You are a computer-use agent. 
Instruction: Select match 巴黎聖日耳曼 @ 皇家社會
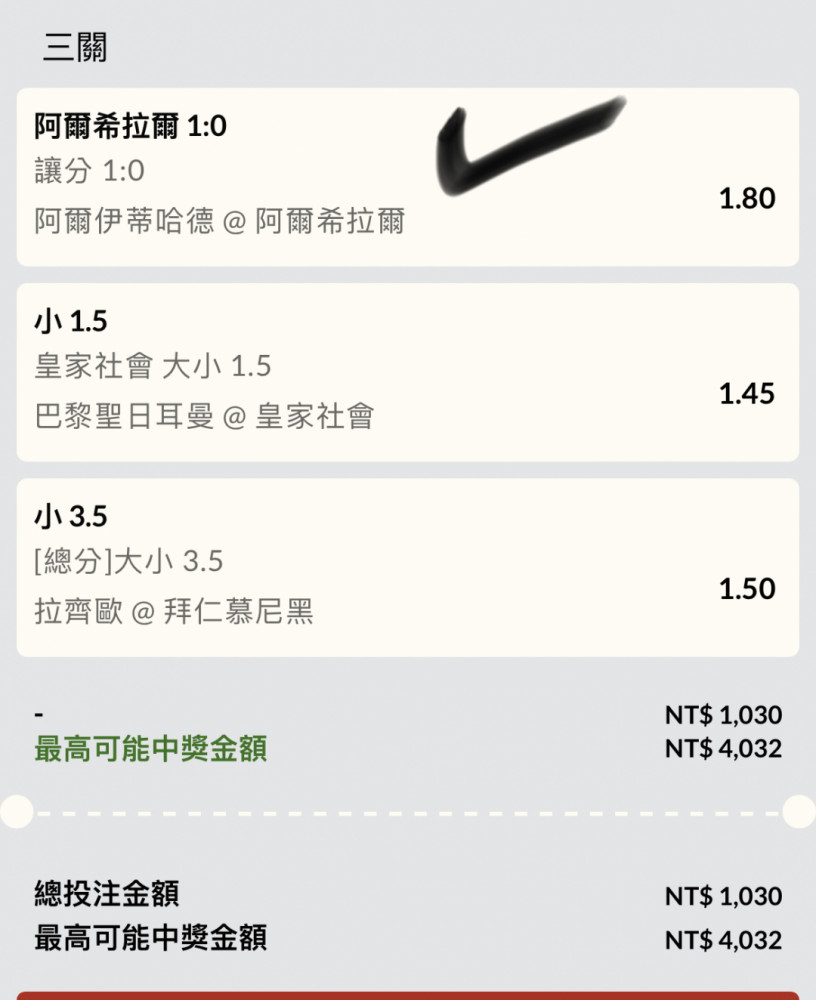coord(204,416)
